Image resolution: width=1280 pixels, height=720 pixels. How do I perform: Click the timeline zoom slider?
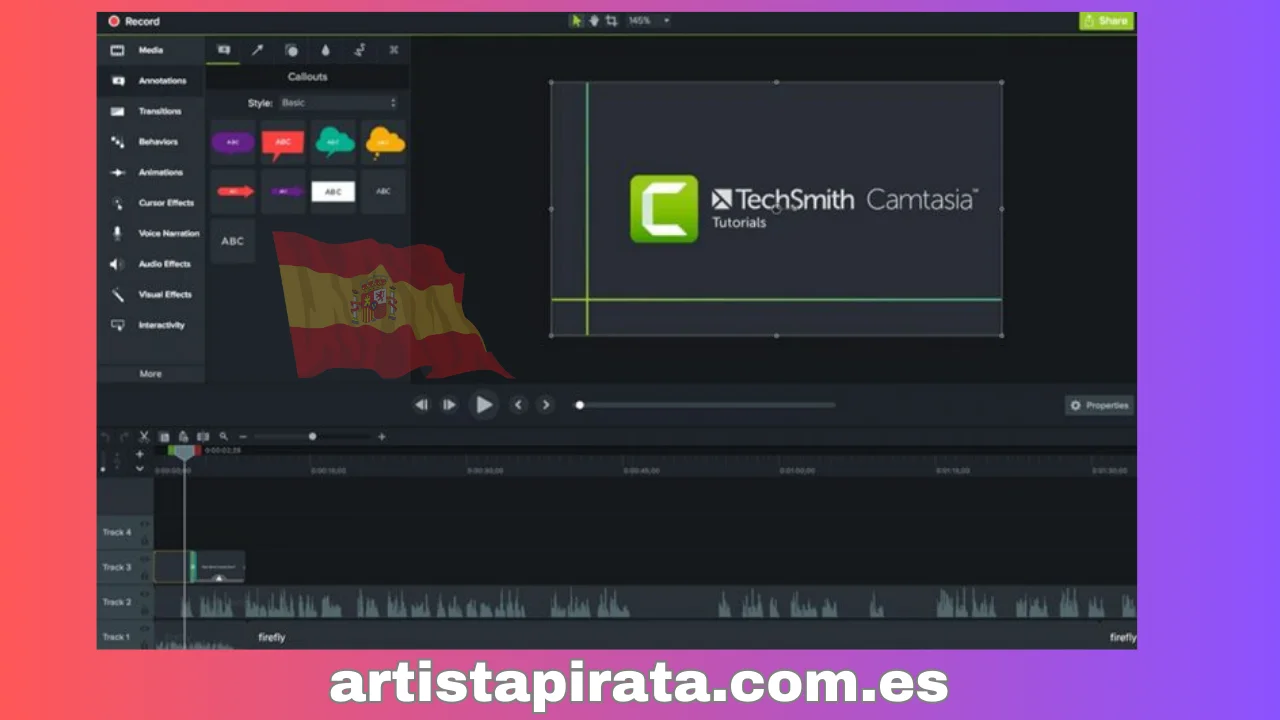[x=312, y=437]
